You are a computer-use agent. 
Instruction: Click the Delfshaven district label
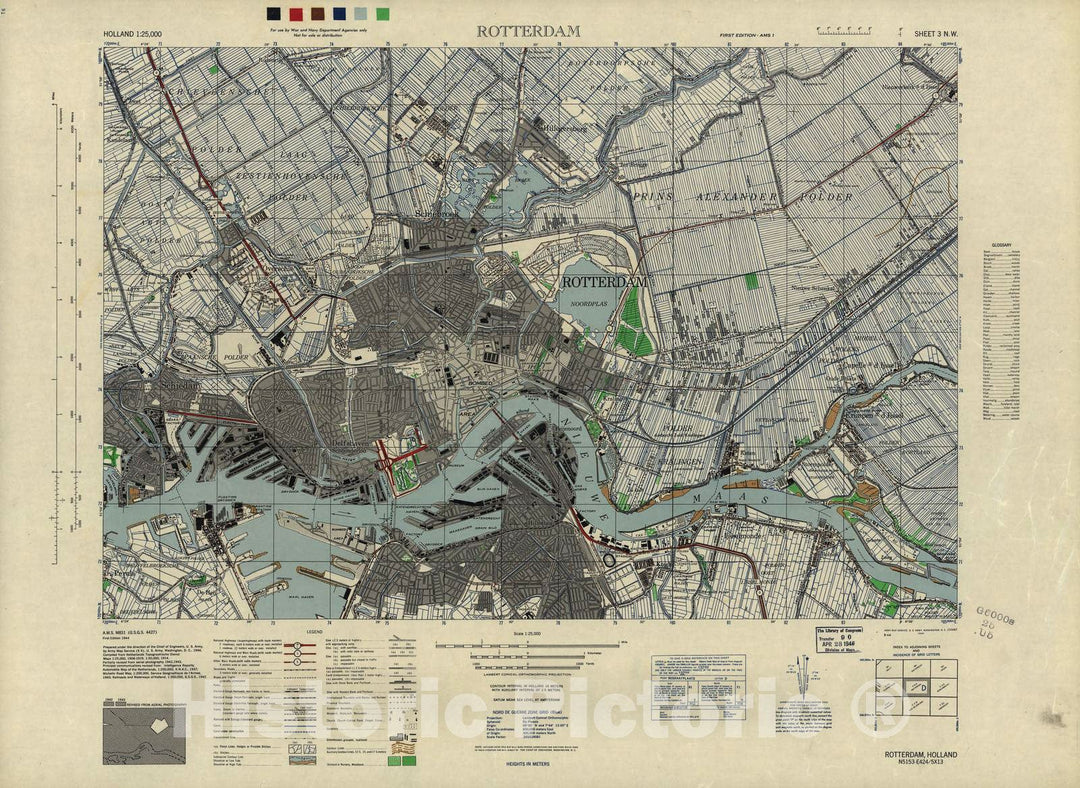[352, 445]
